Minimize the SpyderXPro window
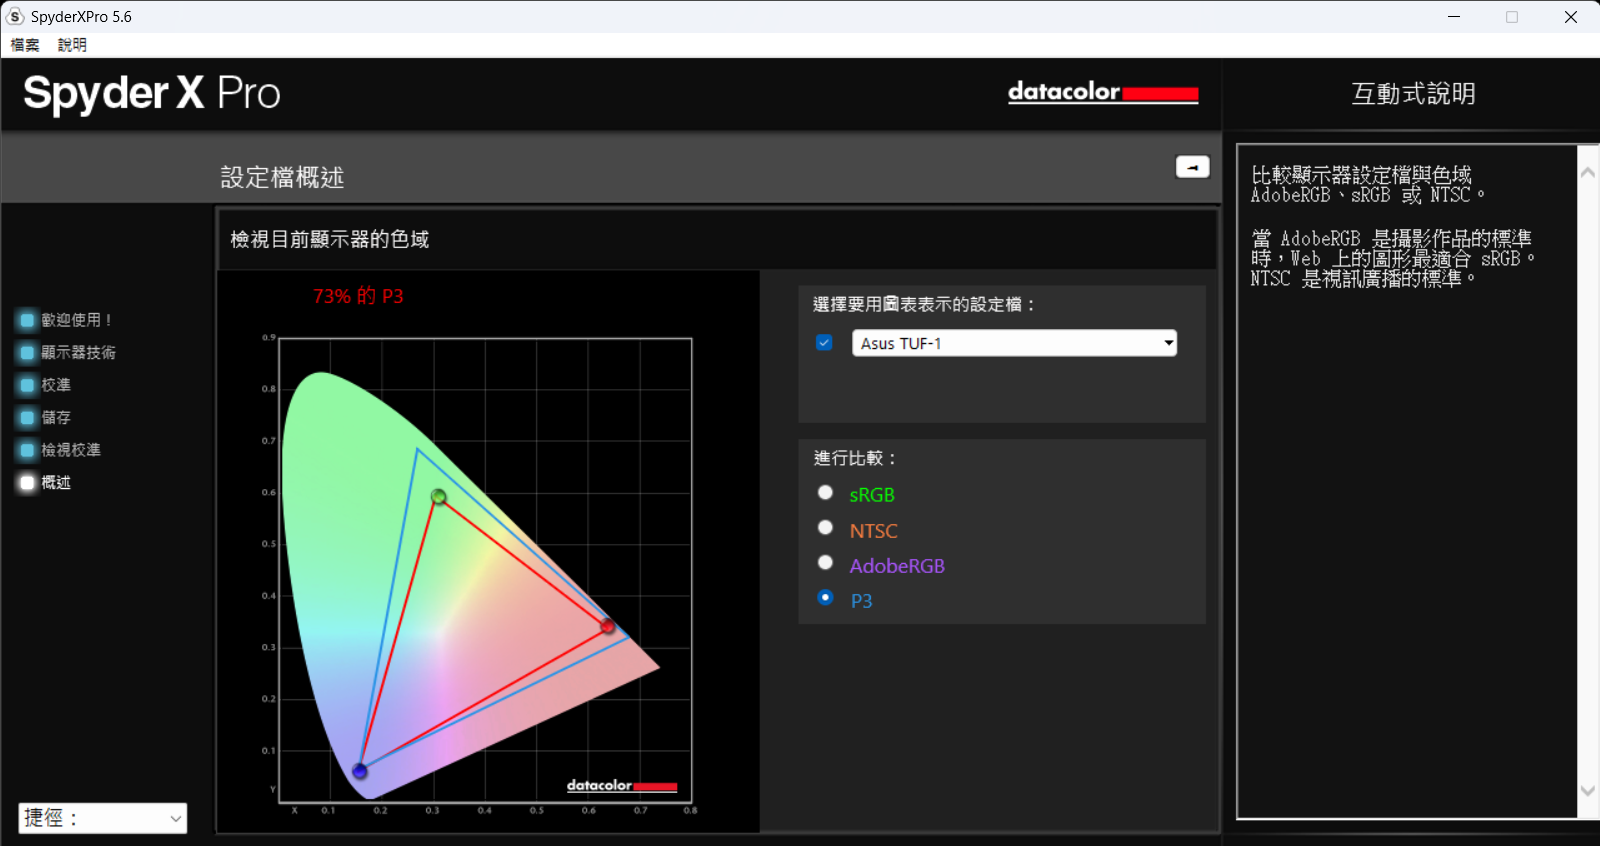Viewport: 1600px width, 846px height. [x=1454, y=16]
